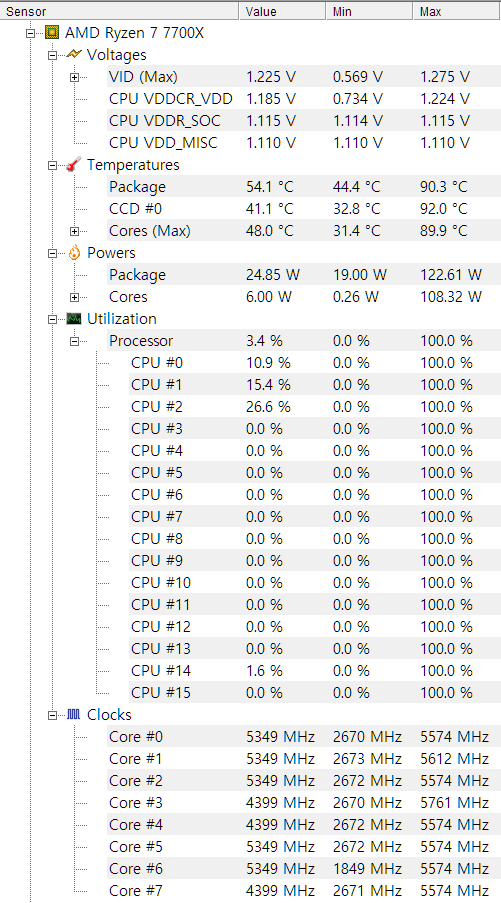
Task: Select the CPU #0 utilization row
Action: click(x=314, y=363)
